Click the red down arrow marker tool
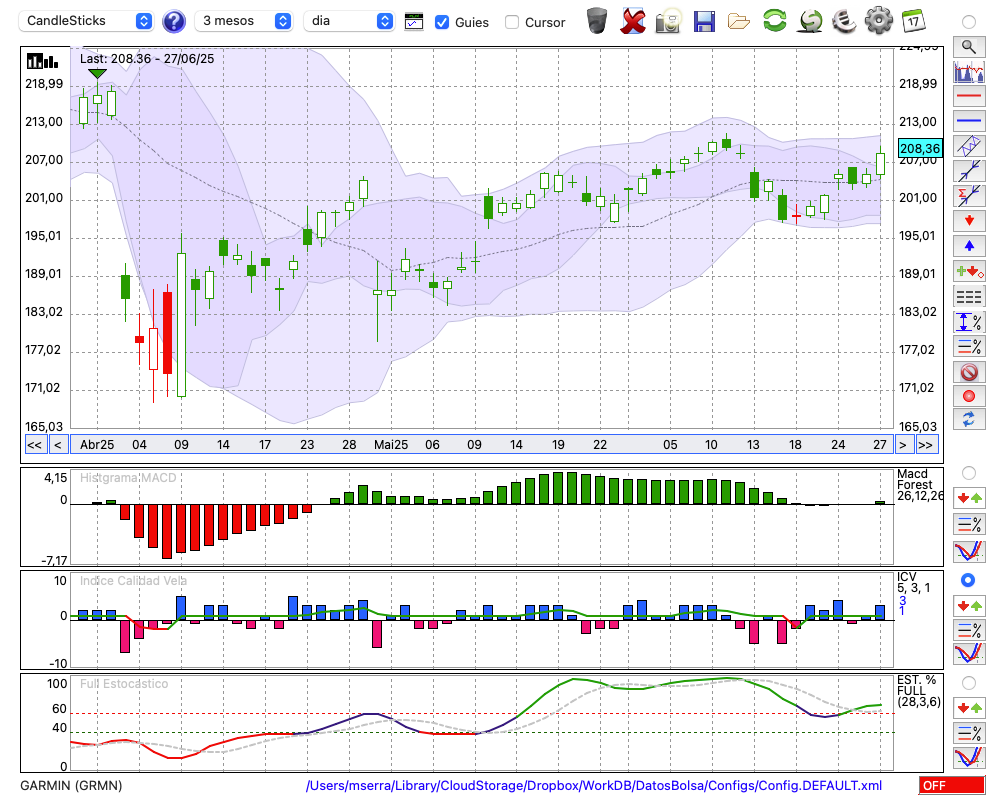 [x=969, y=221]
